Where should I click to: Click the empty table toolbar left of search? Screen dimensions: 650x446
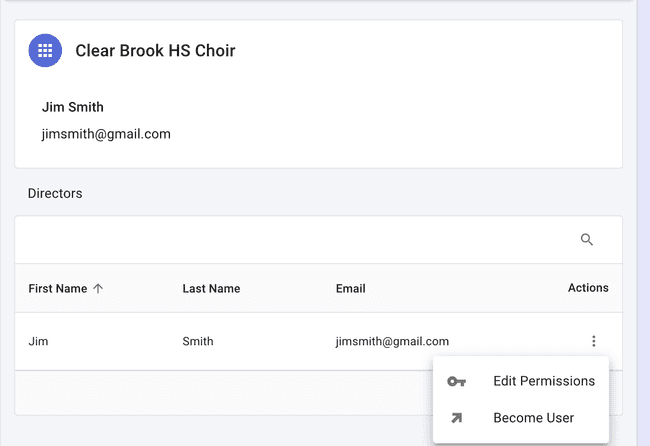[x=290, y=240]
